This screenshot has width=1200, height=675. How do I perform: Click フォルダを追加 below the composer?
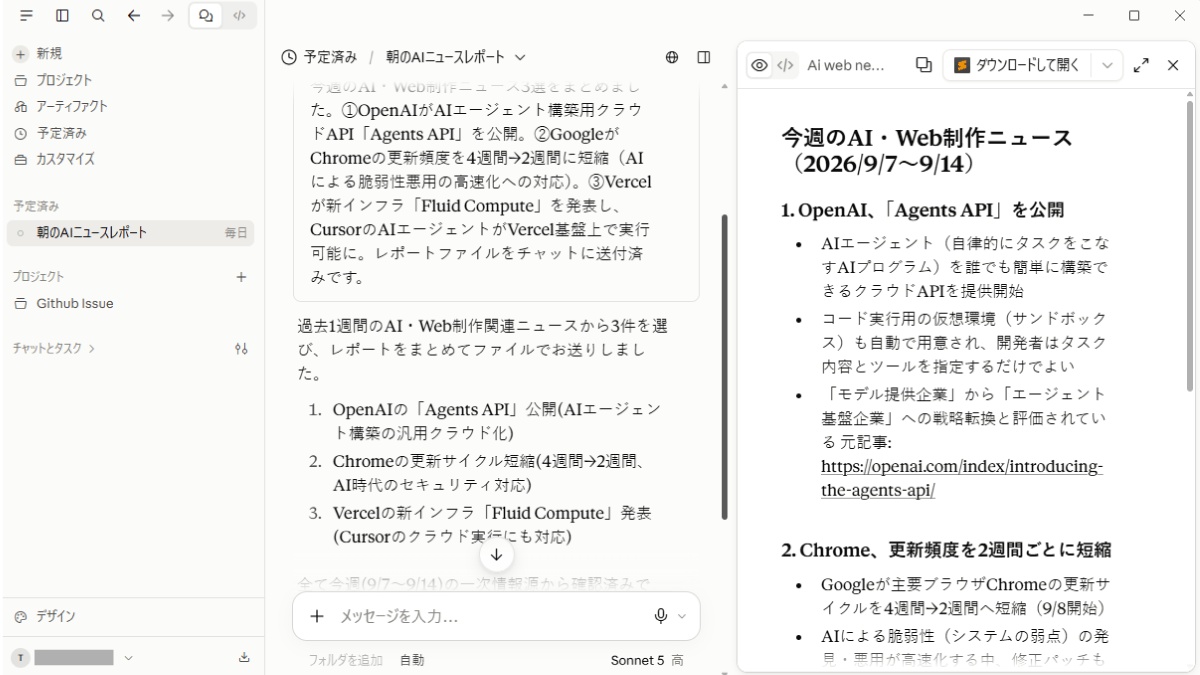345,660
